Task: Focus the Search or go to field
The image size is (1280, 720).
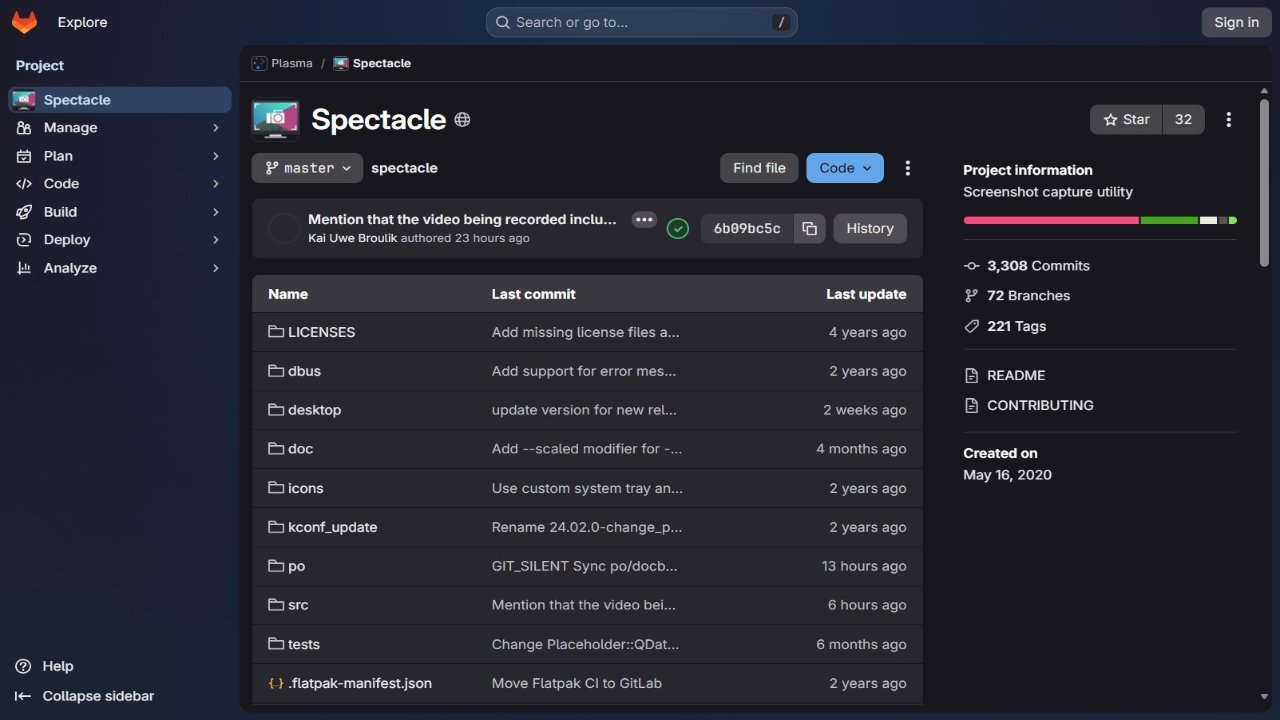Action: pos(642,22)
